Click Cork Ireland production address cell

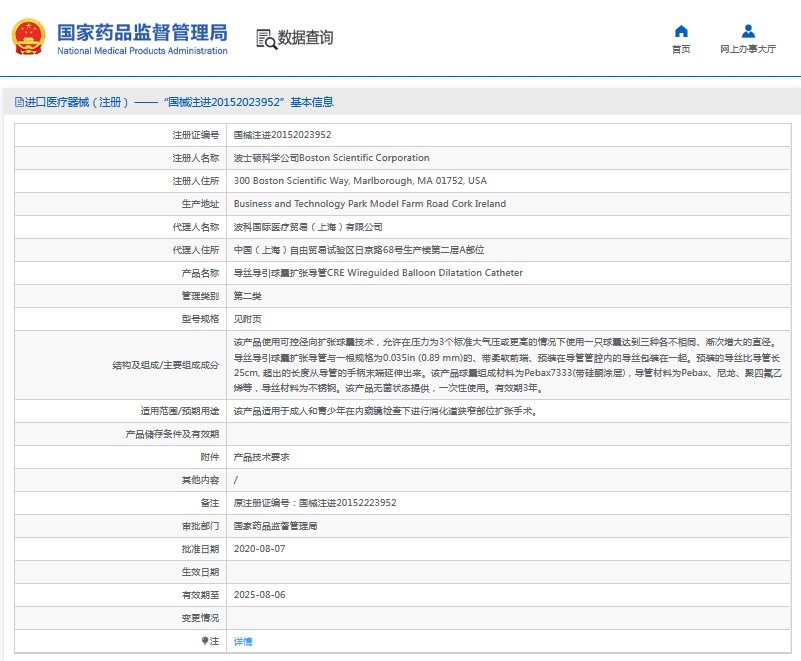(x=369, y=204)
